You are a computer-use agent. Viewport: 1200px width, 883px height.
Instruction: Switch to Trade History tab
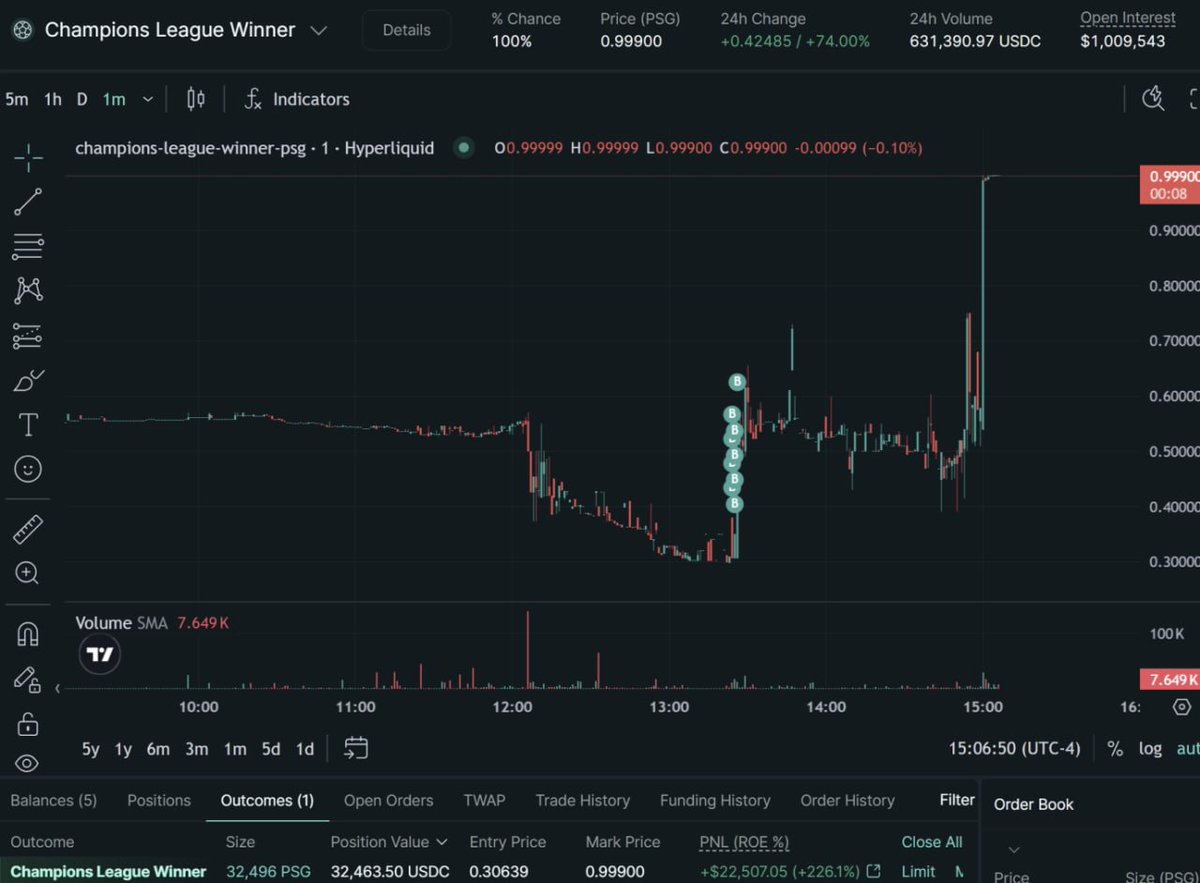[x=583, y=800]
